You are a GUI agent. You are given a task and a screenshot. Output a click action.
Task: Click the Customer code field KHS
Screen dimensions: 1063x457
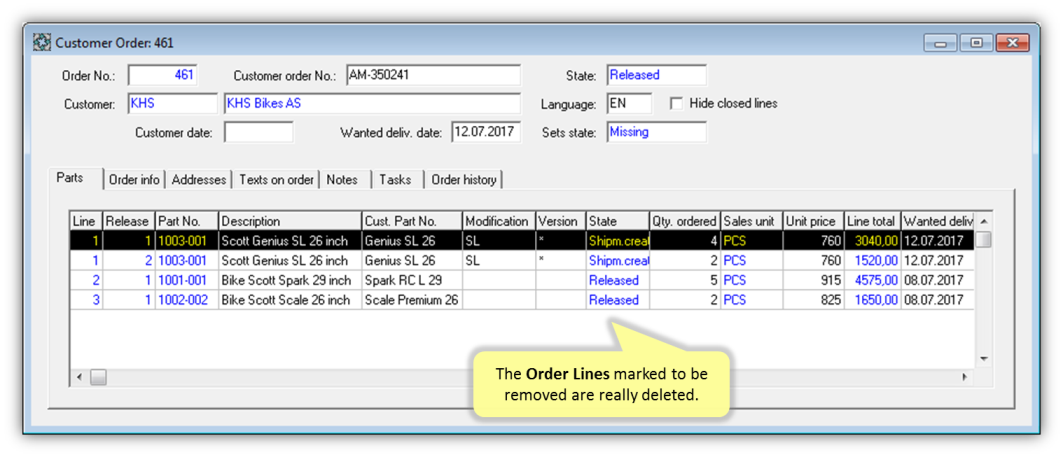[x=172, y=104]
